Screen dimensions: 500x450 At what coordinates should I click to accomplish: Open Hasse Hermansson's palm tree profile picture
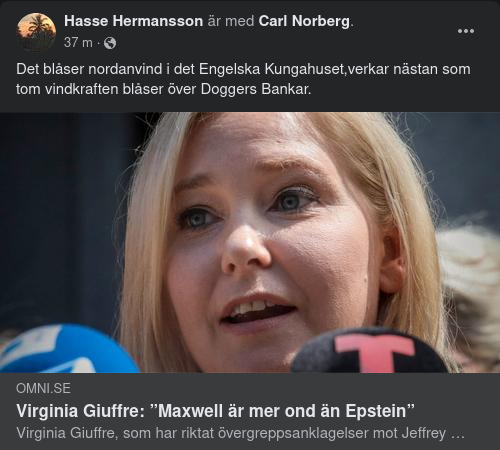pos(36,32)
